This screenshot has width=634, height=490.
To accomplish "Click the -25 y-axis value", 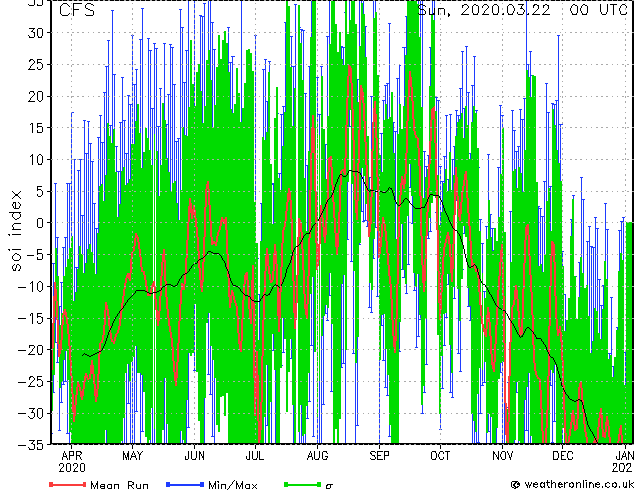I will [31, 382].
